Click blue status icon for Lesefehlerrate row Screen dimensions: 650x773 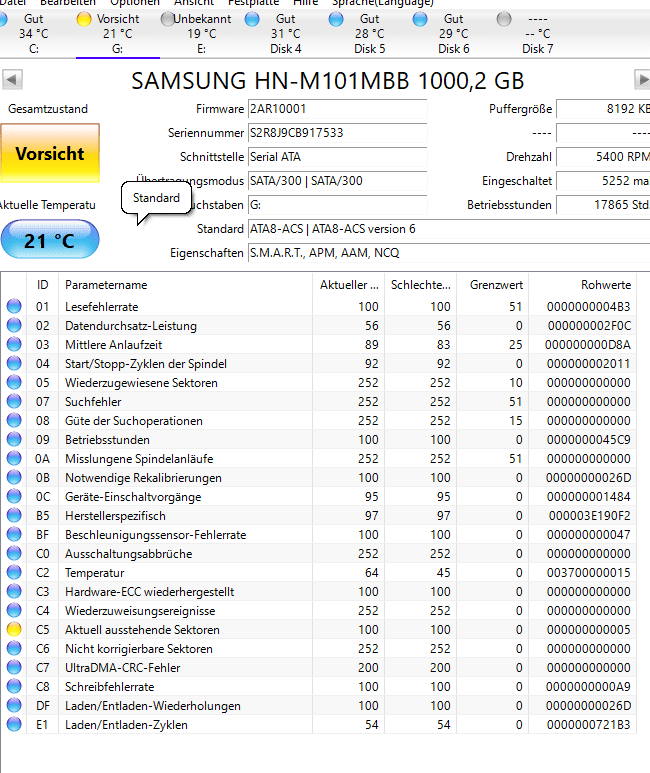[14, 306]
